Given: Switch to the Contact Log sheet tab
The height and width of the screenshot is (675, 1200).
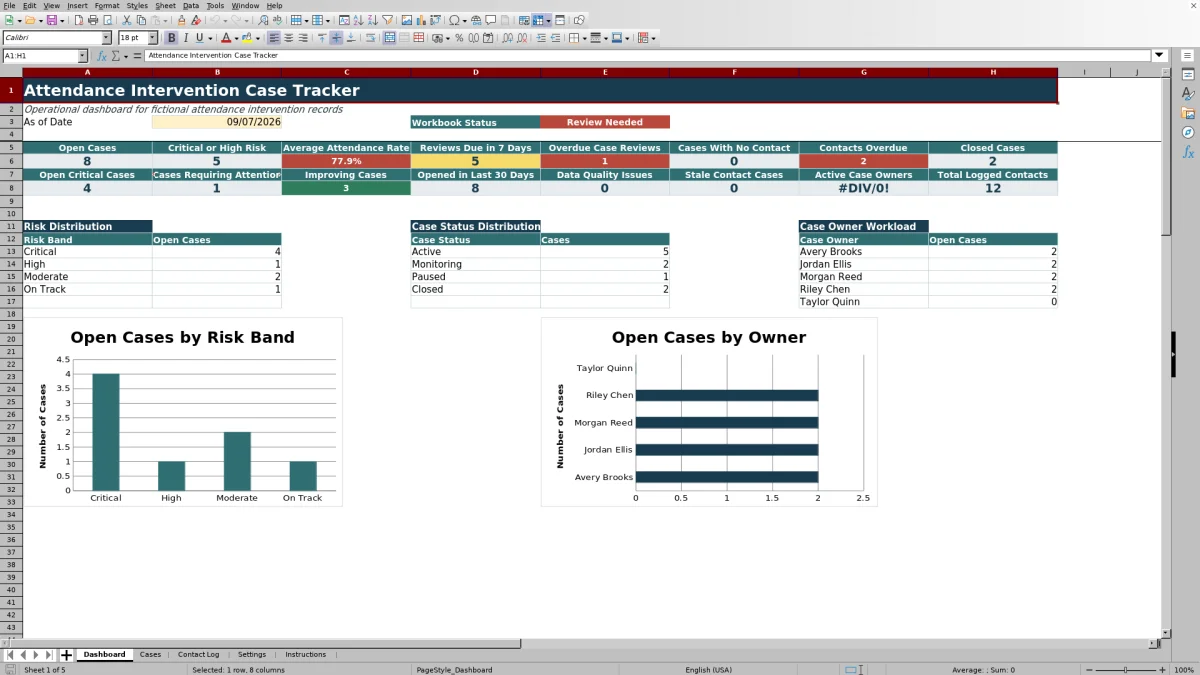Looking at the screenshot, I should click(198, 655).
